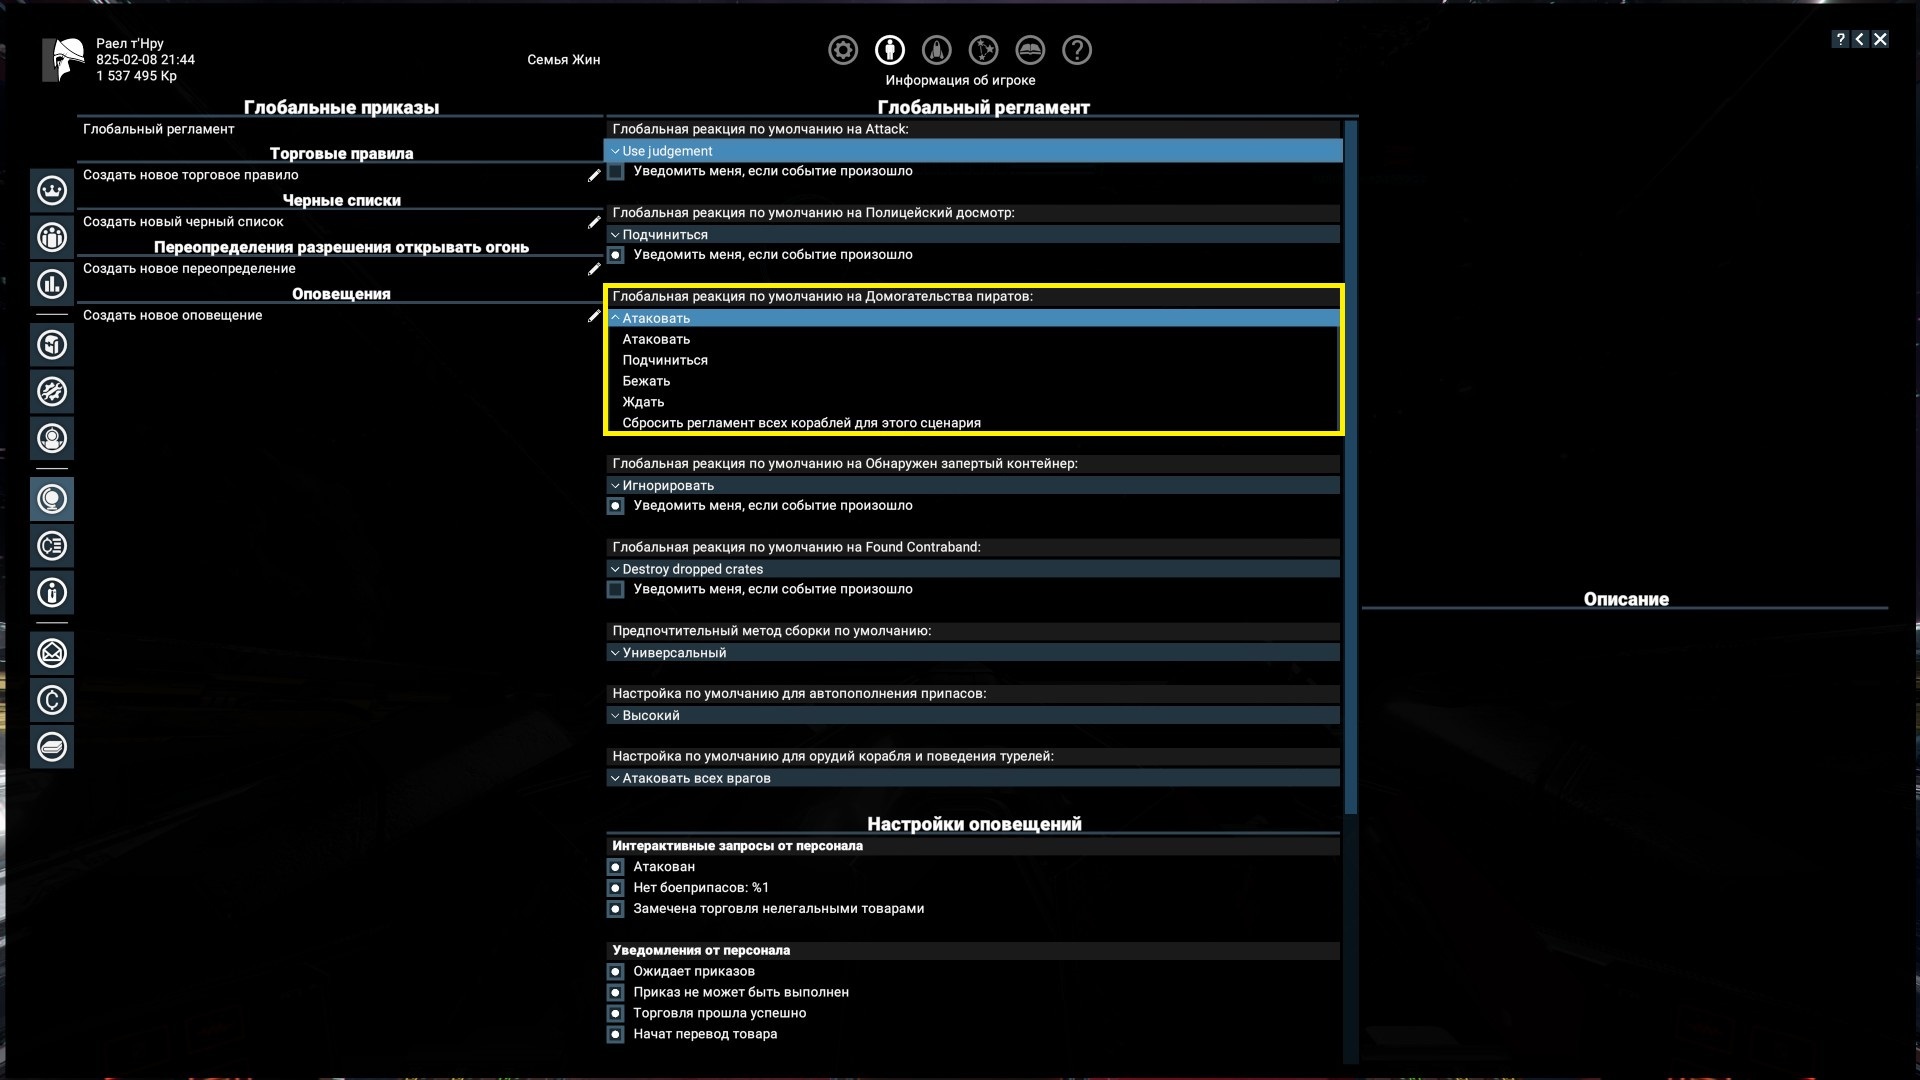
Task: Click Создать новый черный список
Action: click(x=183, y=222)
